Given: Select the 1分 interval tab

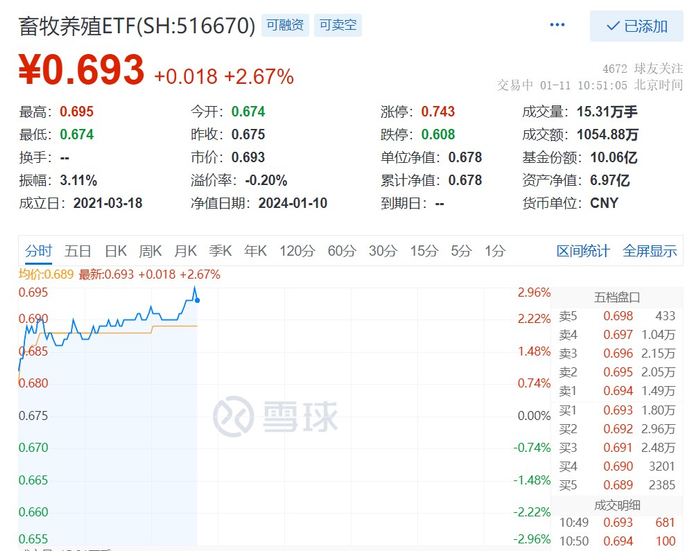Looking at the screenshot, I should [495, 251].
